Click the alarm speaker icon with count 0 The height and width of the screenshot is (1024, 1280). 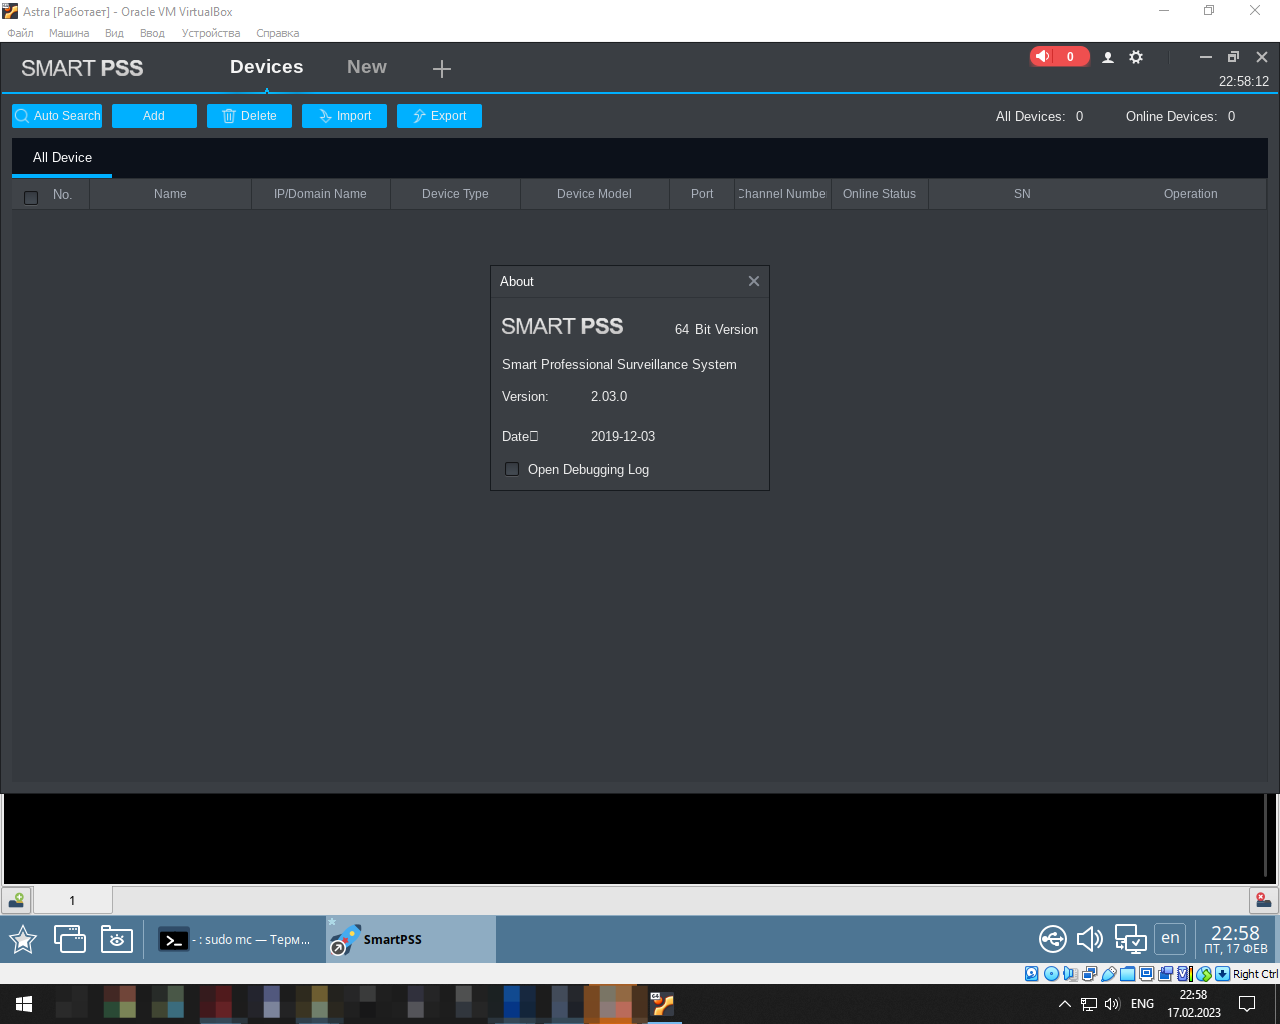(x=1059, y=56)
